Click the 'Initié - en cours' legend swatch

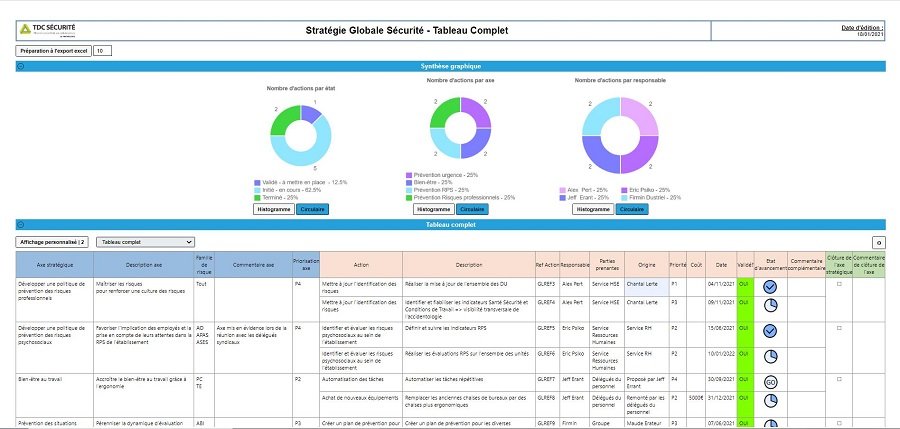(x=258, y=190)
